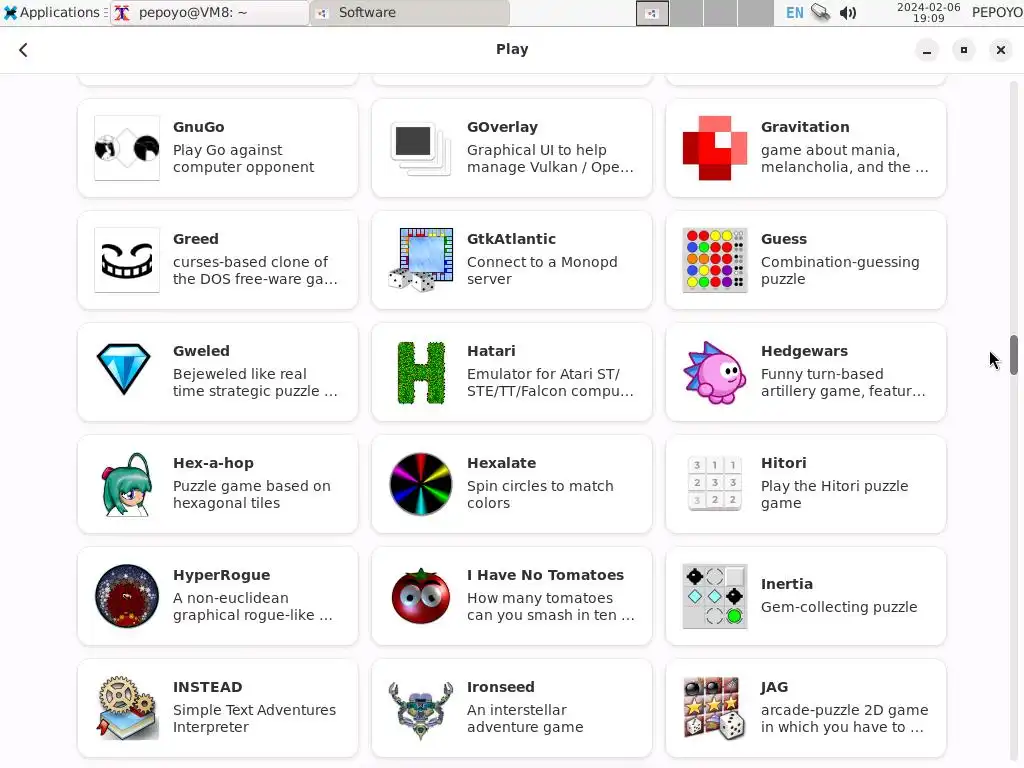The image size is (1024, 768).
Task: Click the I Have No Tomatoes tomato icon
Action: [x=421, y=596]
